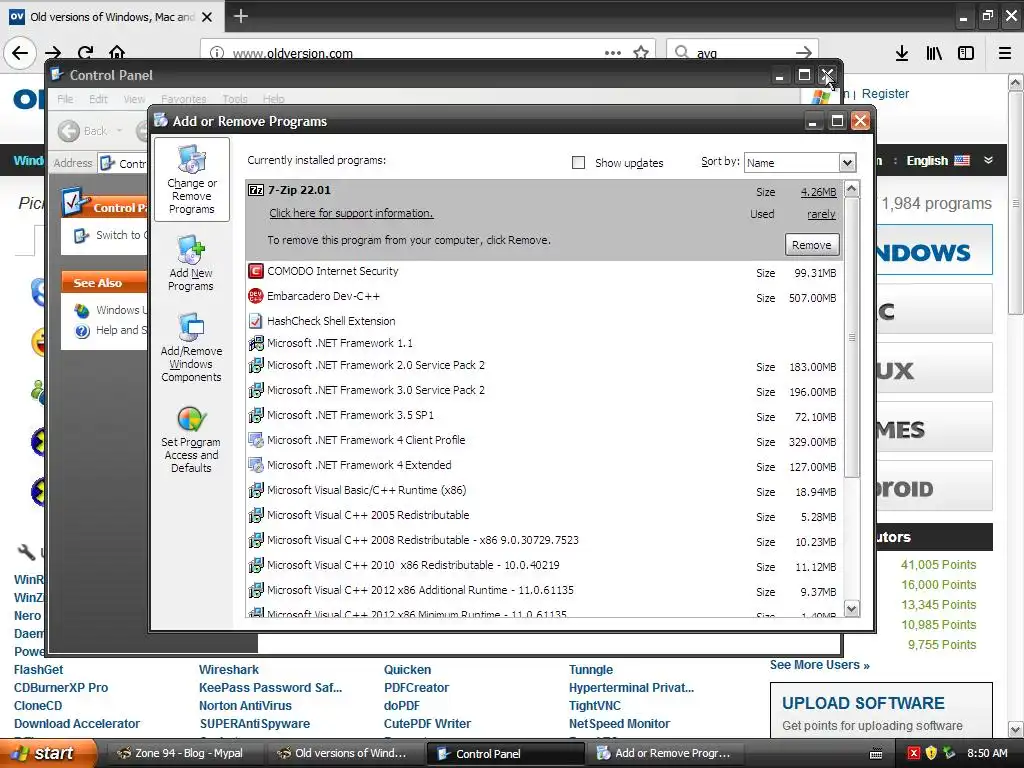Image resolution: width=1024 pixels, height=768 pixels.
Task: Open the Quicken link
Action: coord(408,669)
